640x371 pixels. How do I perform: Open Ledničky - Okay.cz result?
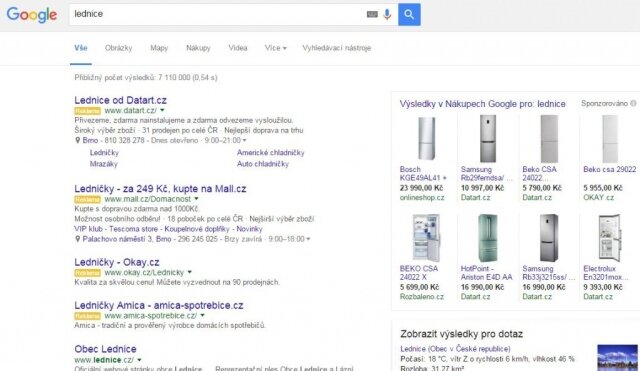click(117, 262)
